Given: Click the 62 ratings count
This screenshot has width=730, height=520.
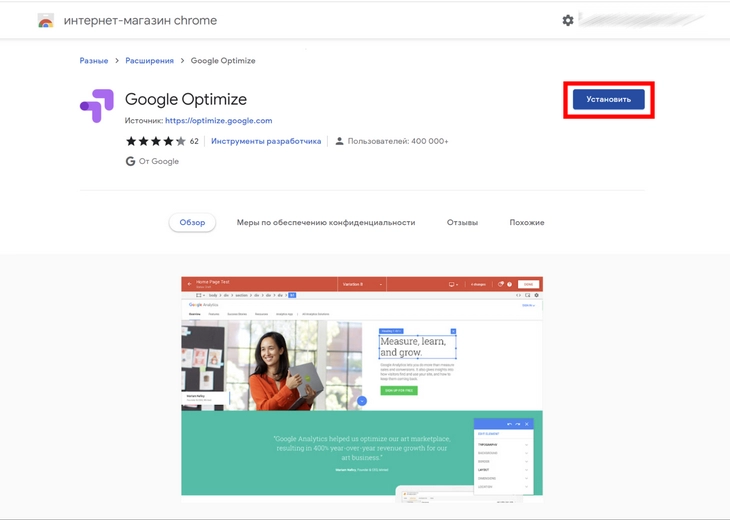Looking at the screenshot, I should [x=194, y=141].
